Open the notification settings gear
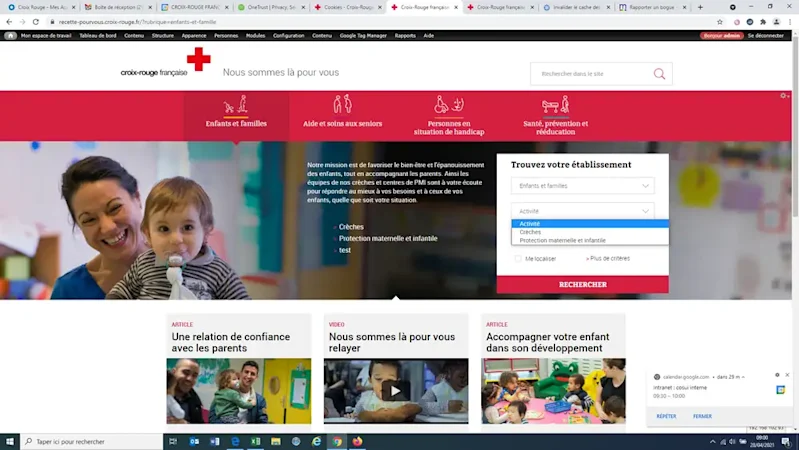Viewport: 799px width, 450px height. click(777, 375)
